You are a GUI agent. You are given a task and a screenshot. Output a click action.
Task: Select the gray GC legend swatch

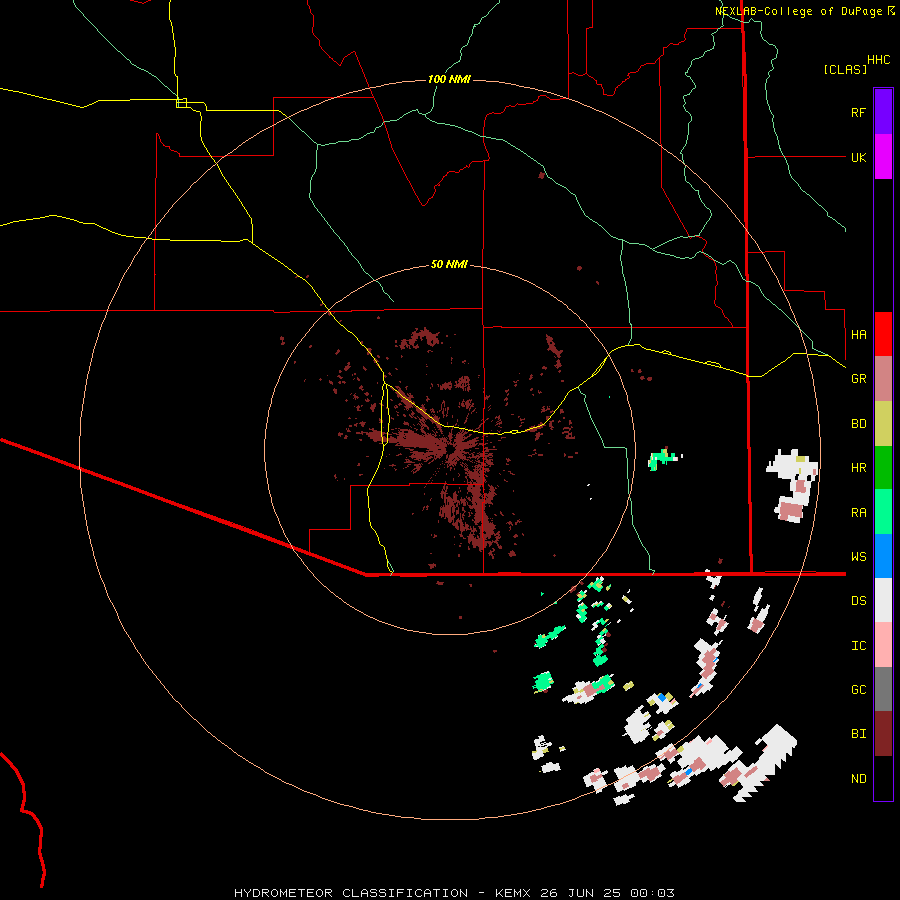point(883,689)
